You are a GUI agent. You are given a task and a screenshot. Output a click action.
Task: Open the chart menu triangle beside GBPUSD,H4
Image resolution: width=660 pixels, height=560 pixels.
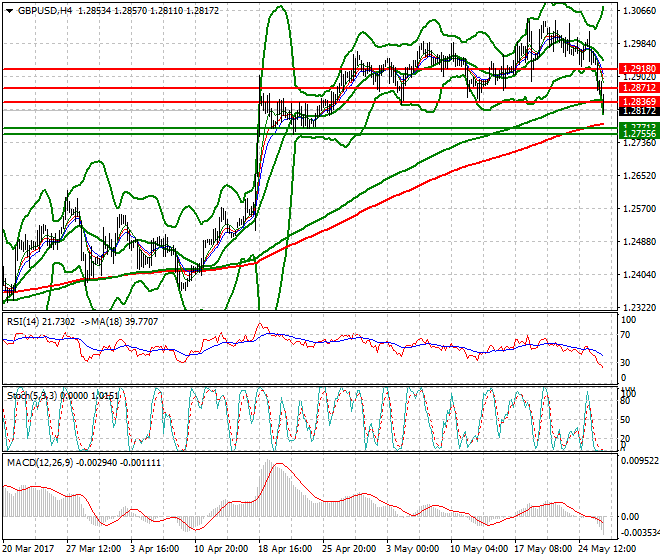pos(9,11)
